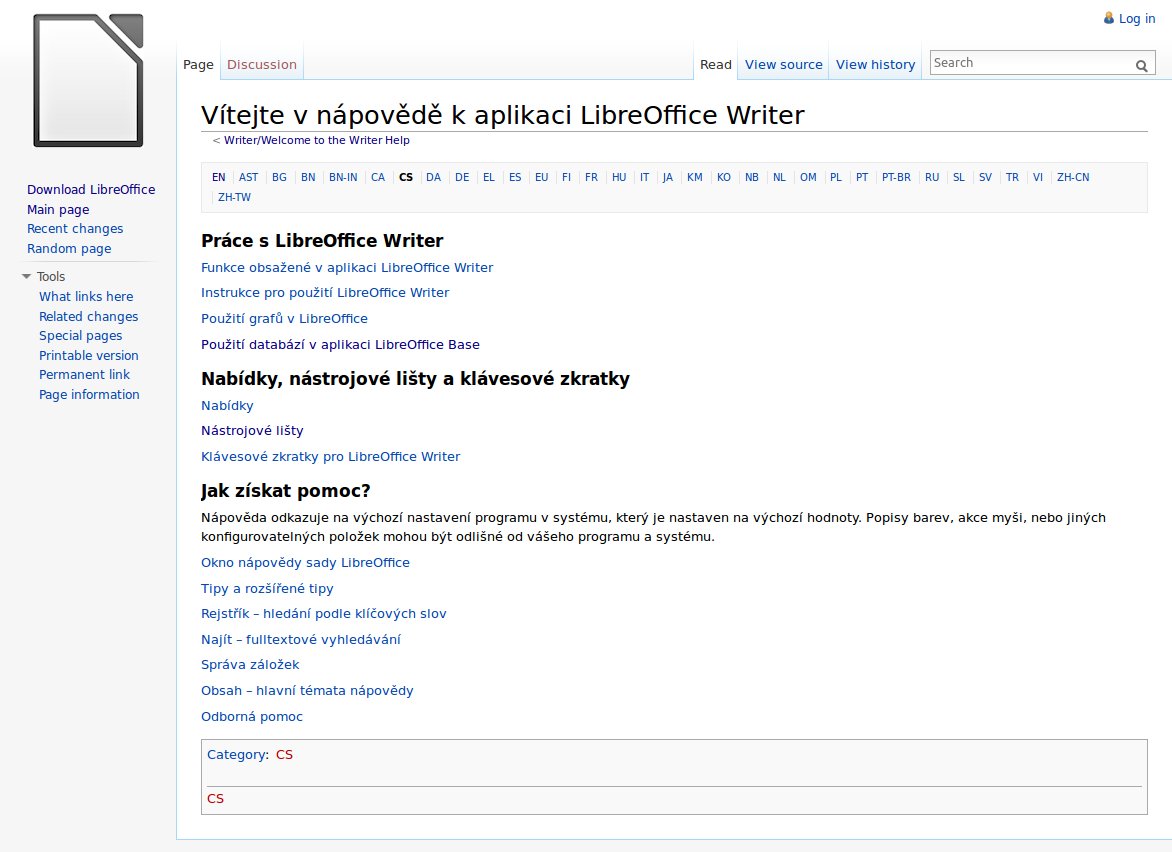Switch to the Discussion tab

tap(262, 64)
